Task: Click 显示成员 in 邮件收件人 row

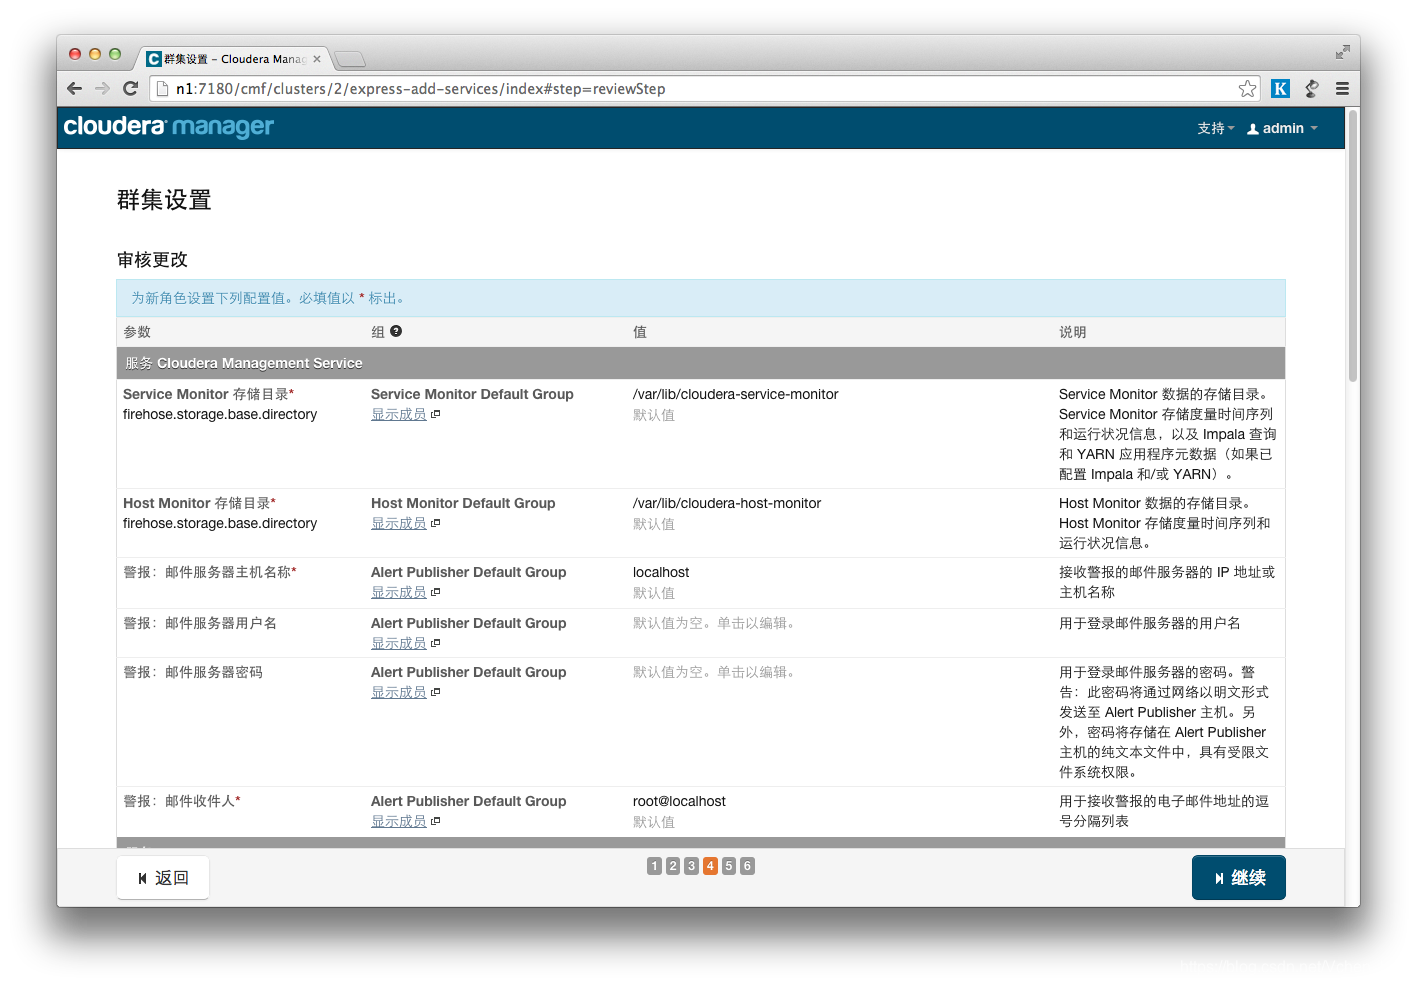Action: [x=399, y=821]
